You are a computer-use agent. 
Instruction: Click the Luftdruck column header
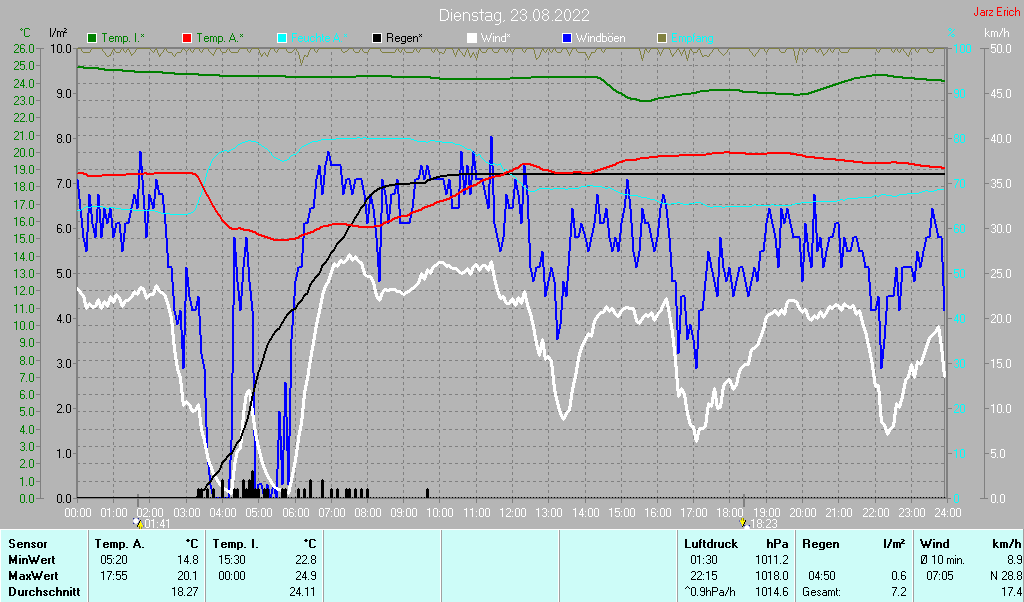(x=709, y=543)
